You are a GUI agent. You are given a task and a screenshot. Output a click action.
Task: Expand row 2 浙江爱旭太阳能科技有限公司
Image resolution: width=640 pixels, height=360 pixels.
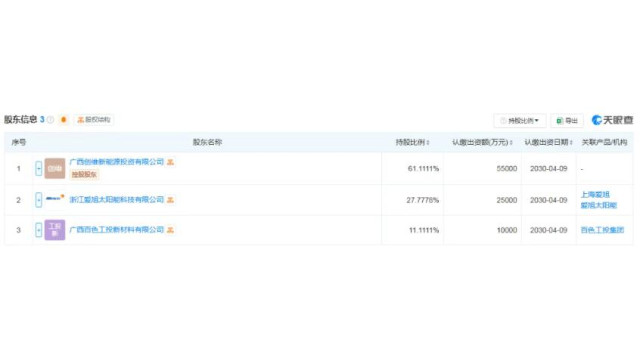pyautogui.click(x=38, y=200)
